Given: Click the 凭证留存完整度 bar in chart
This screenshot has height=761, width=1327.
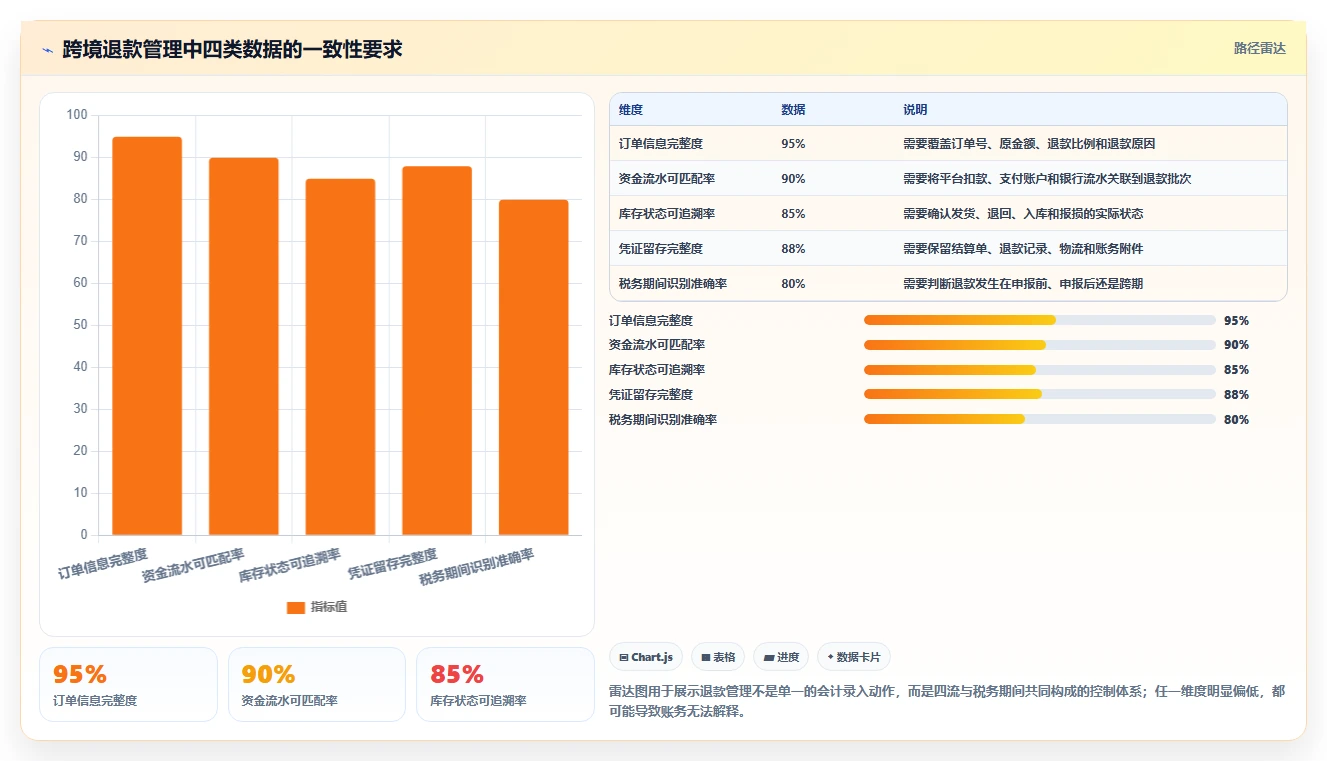Looking at the screenshot, I should [x=437, y=351].
